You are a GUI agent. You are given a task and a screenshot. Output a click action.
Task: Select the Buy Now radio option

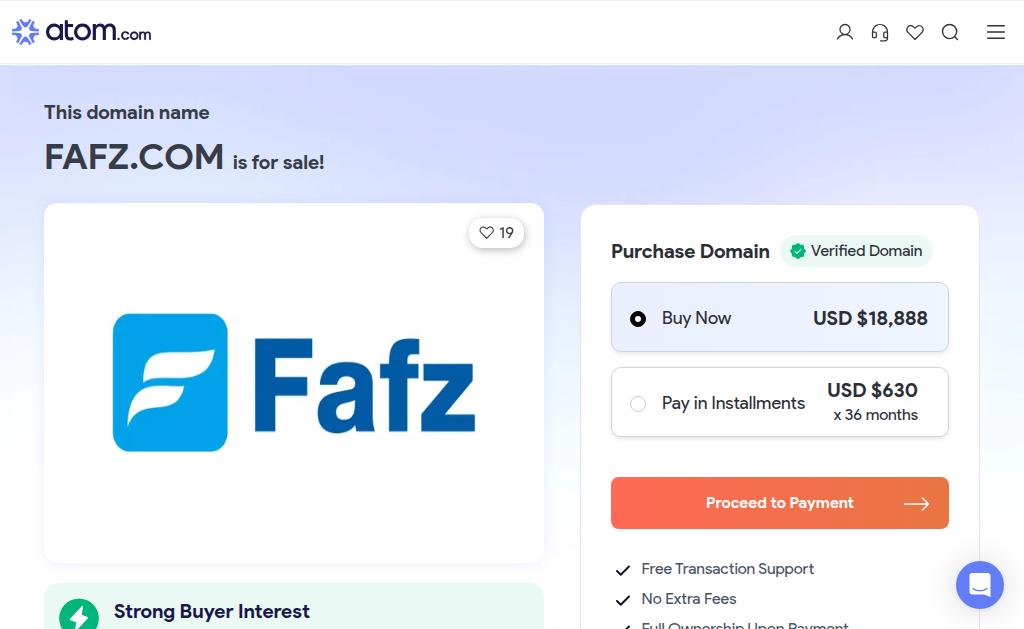(x=638, y=319)
